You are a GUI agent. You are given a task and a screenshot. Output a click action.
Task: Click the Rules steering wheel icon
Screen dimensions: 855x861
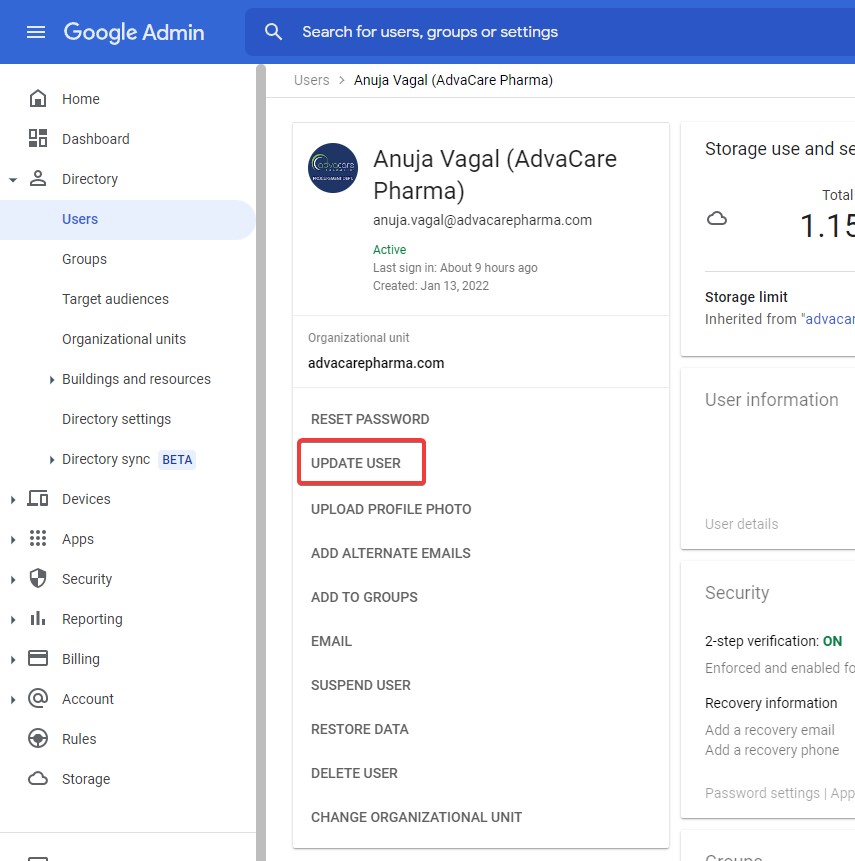[38, 739]
